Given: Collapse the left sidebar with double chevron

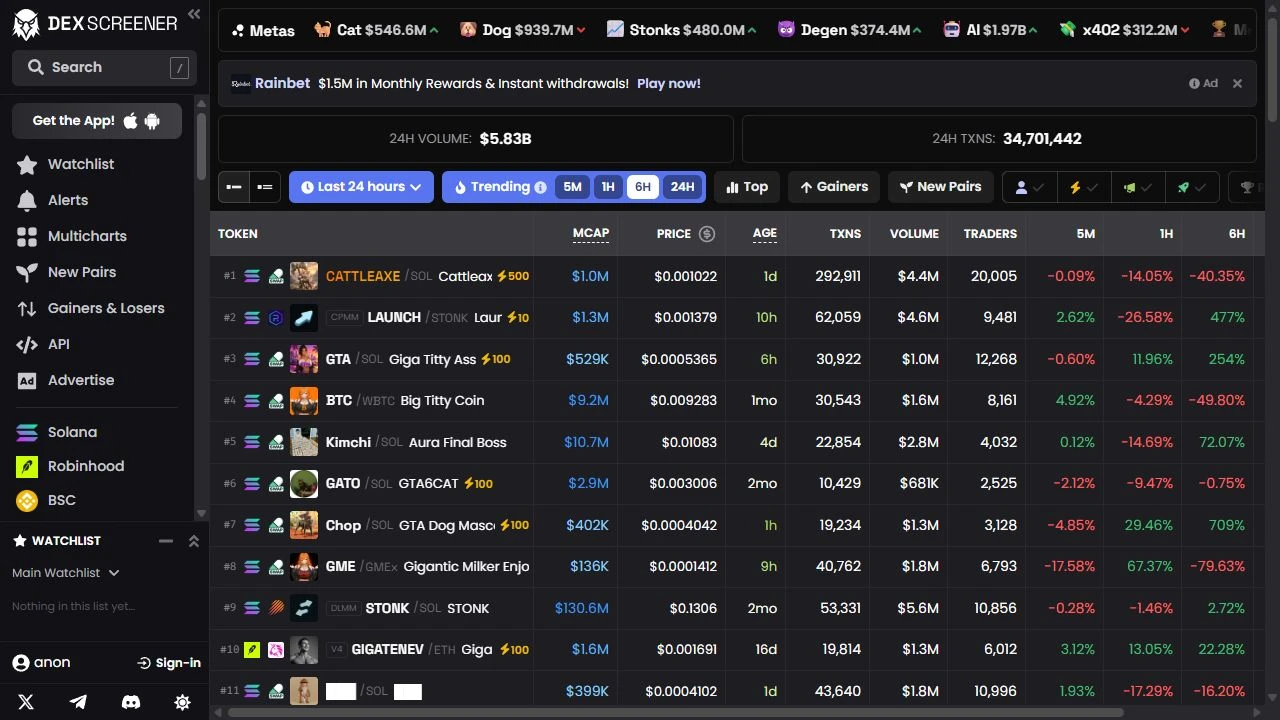Looking at the screenshot, I should pos(194,14).
